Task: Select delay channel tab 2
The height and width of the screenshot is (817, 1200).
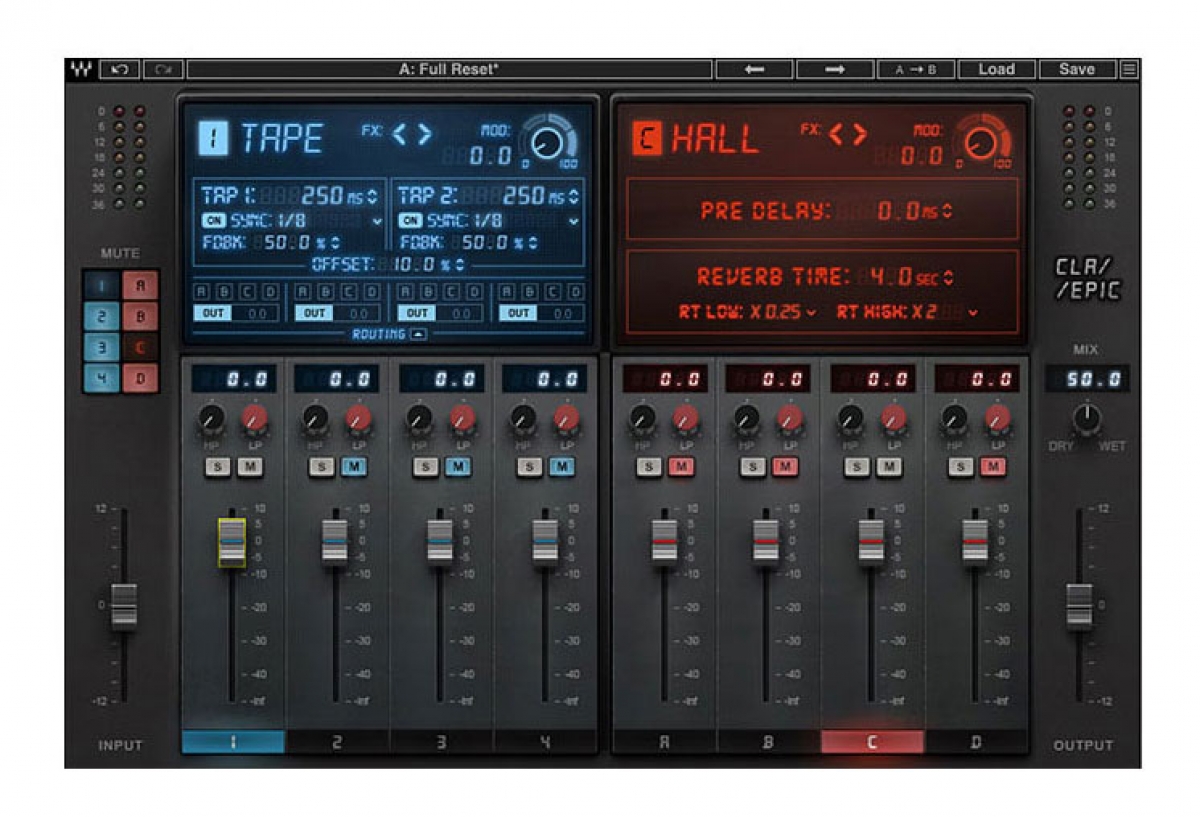Action: 338,742
